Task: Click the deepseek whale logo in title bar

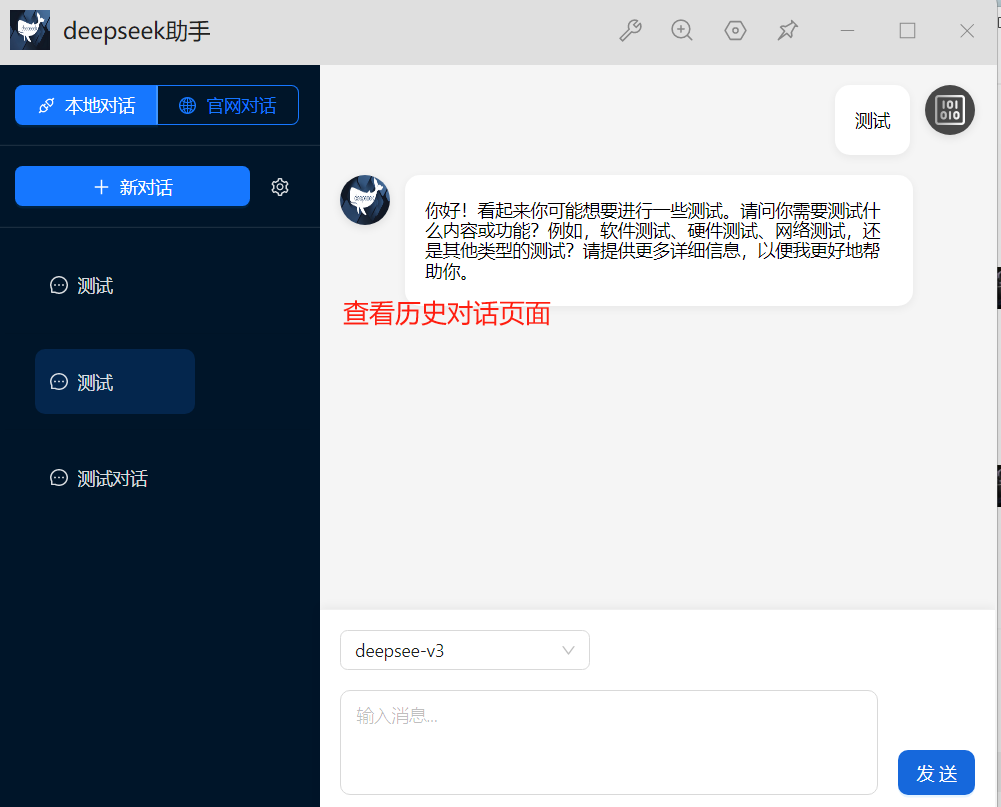Action: point(30,30)
